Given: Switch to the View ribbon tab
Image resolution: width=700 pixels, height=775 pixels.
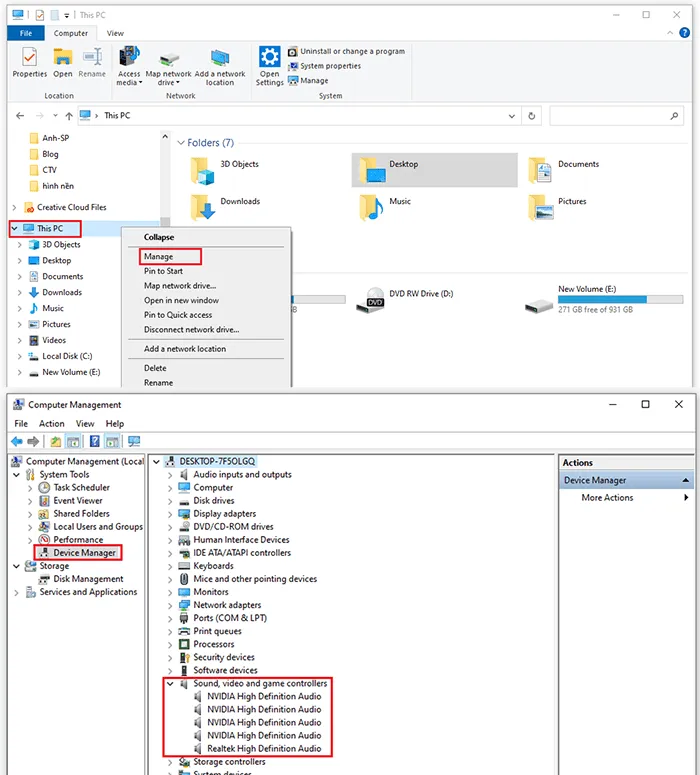Looking at the screenshot, I should point(115,33).
